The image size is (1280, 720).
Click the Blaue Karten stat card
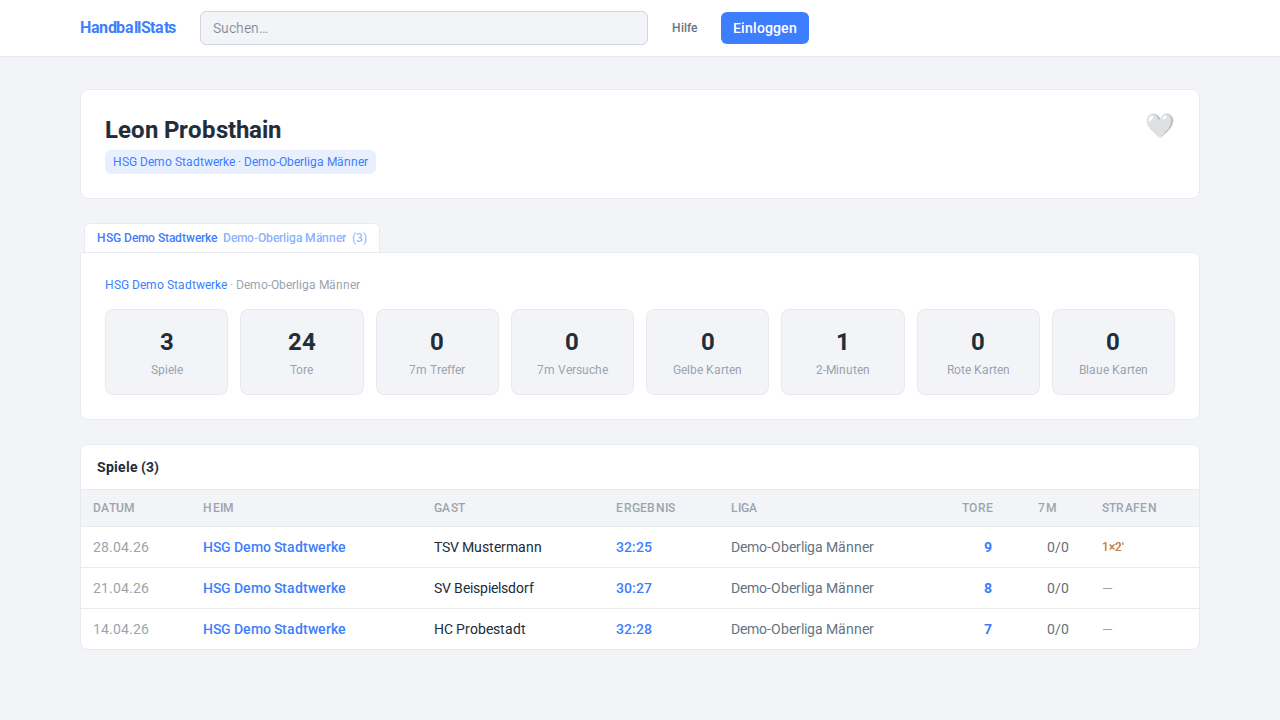[x=1113, y=352]
